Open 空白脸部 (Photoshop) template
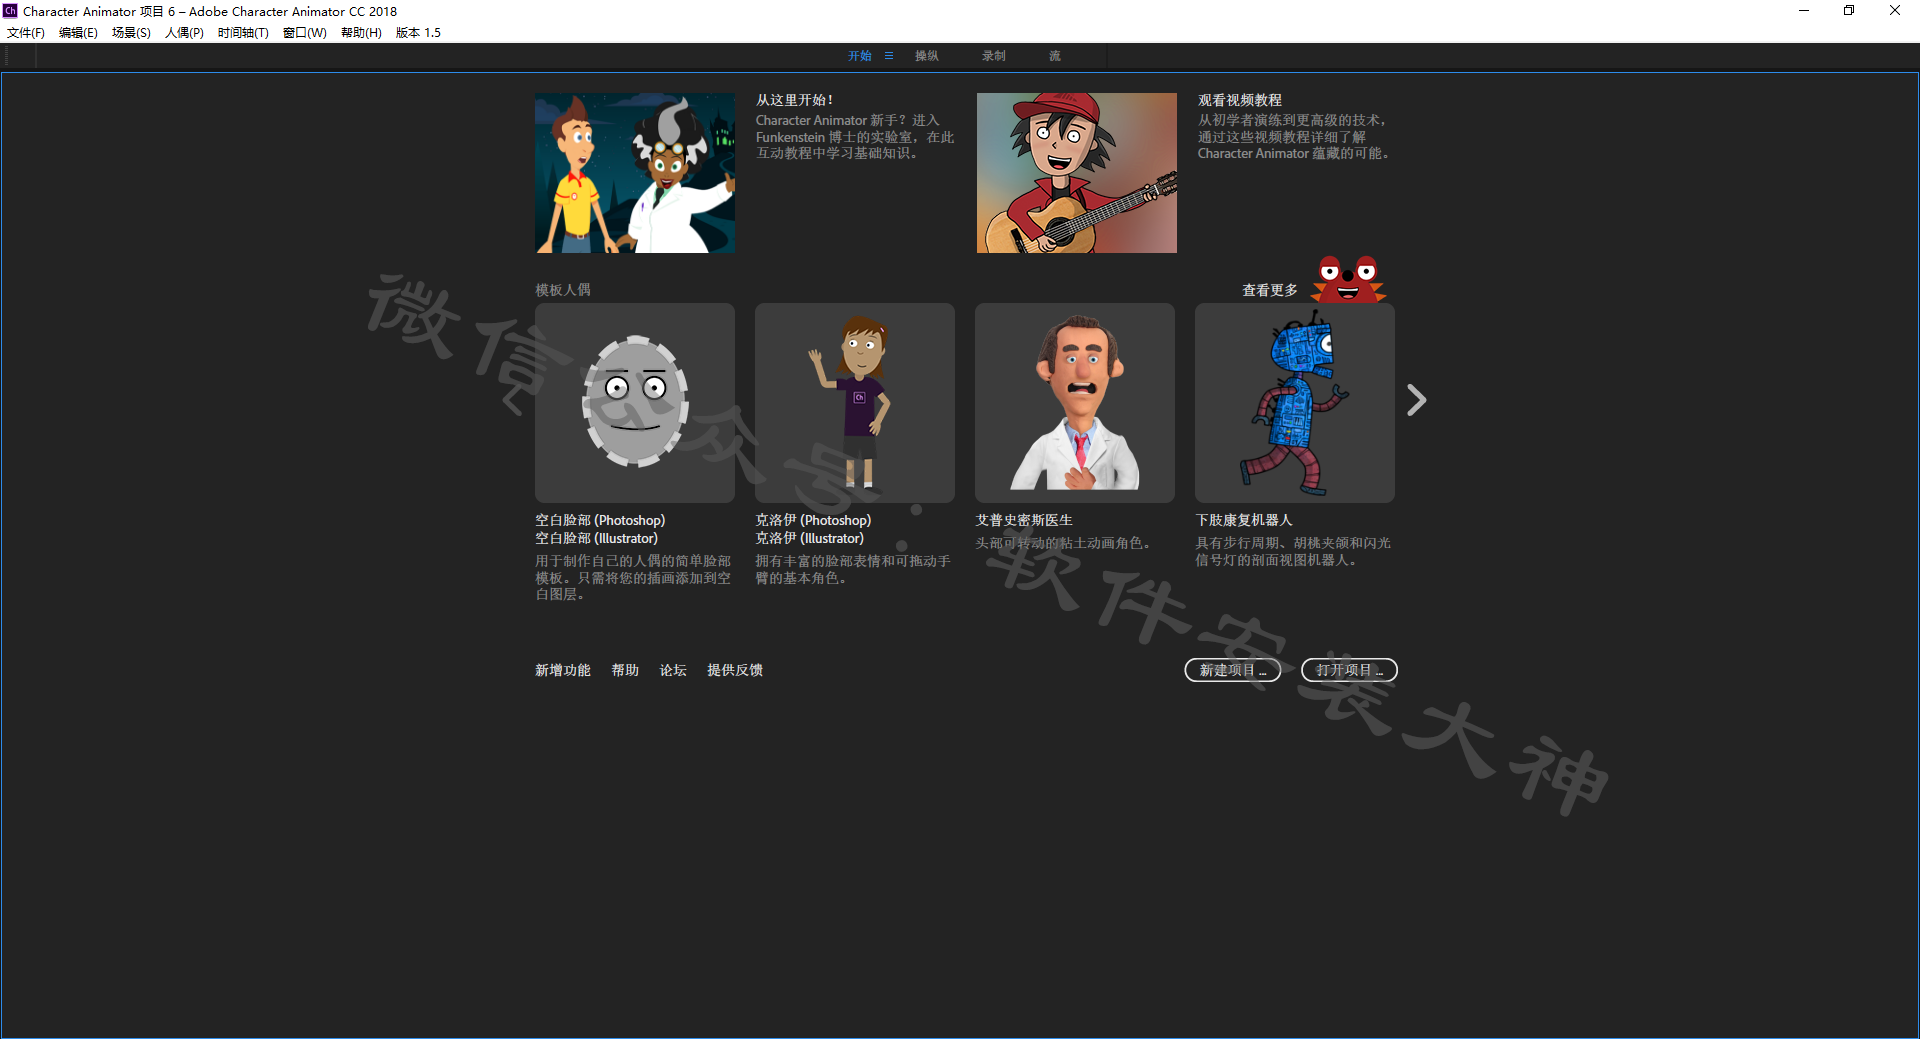1920x1039 pixels. pos(600,520)
